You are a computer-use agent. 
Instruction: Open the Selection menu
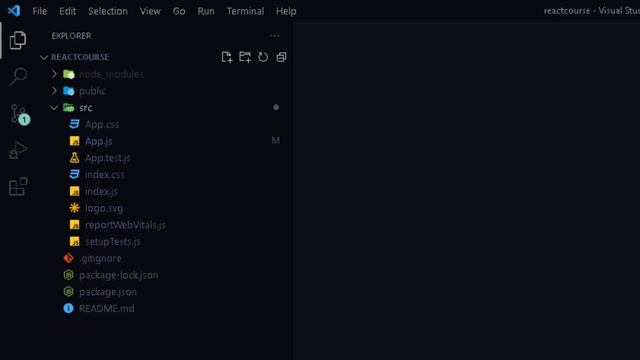[108, 11]
